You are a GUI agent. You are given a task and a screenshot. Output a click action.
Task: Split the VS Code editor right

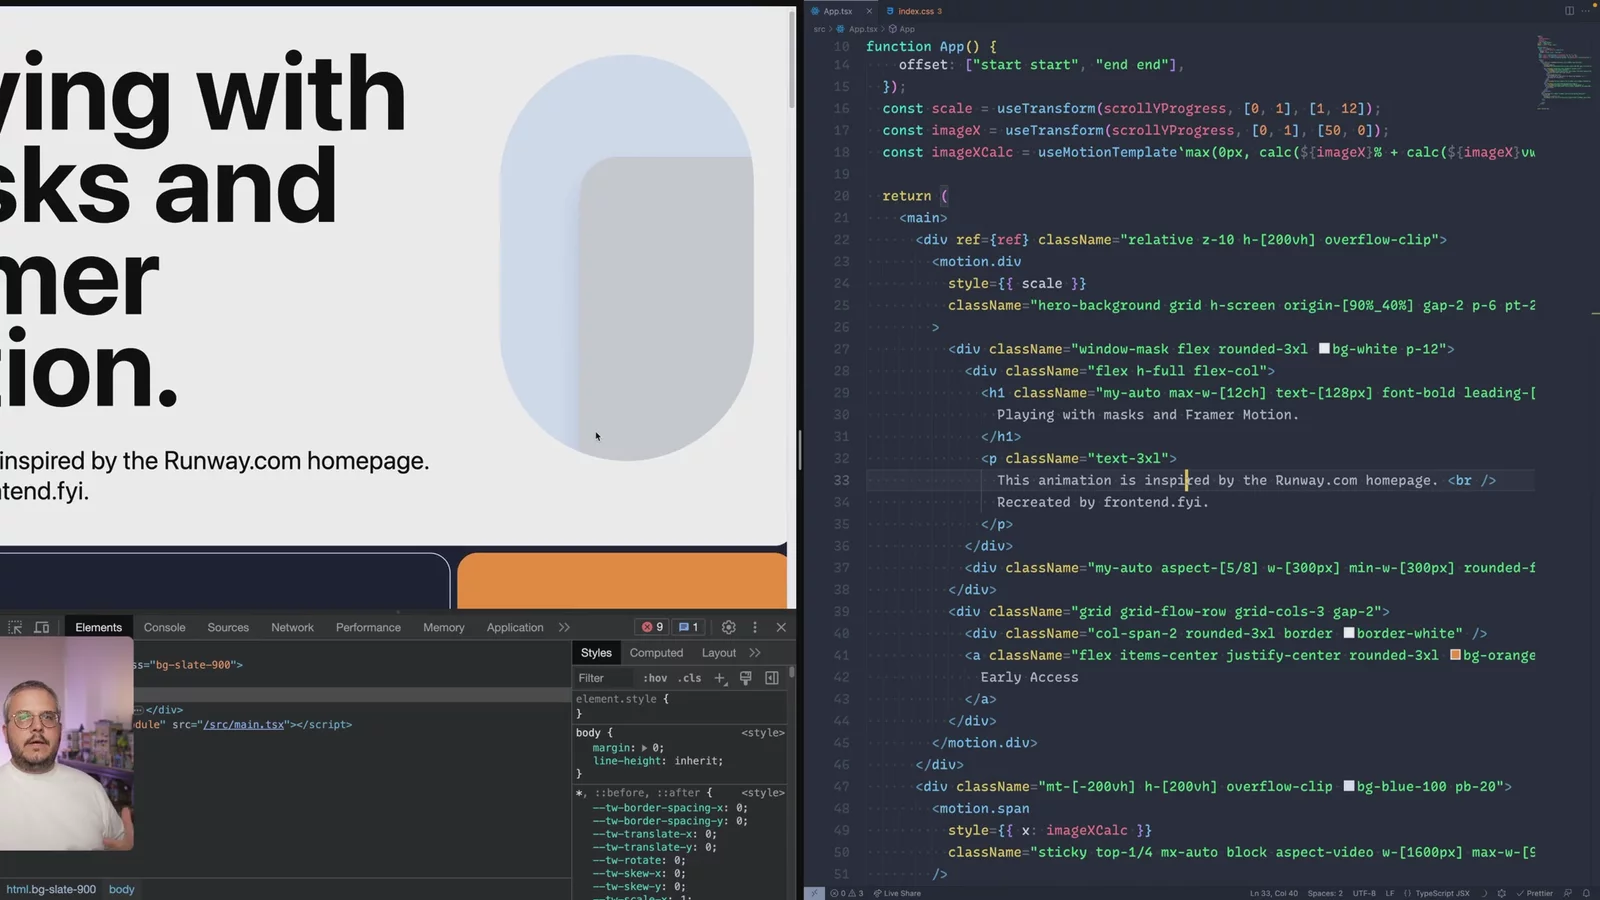(1569, 11)
